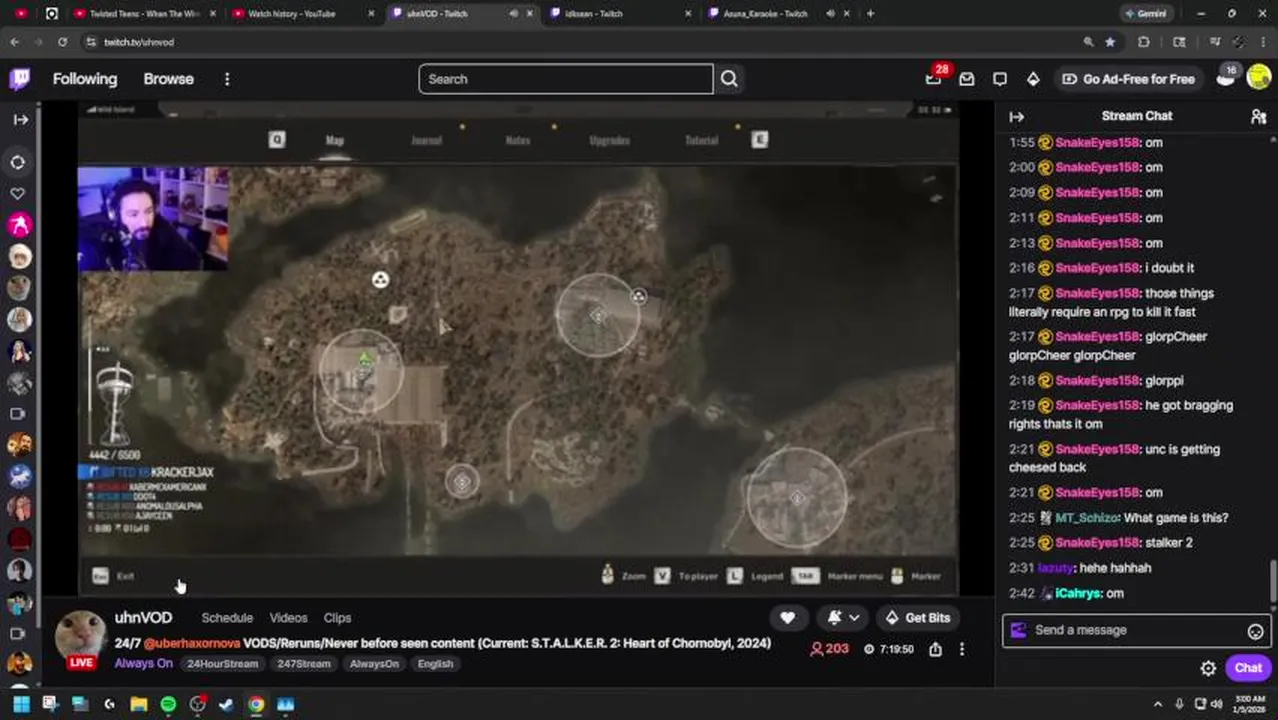This screenshot has height=720, width=1278.
Task: Open stream more options vertical dots
Action: coord(962,649)
